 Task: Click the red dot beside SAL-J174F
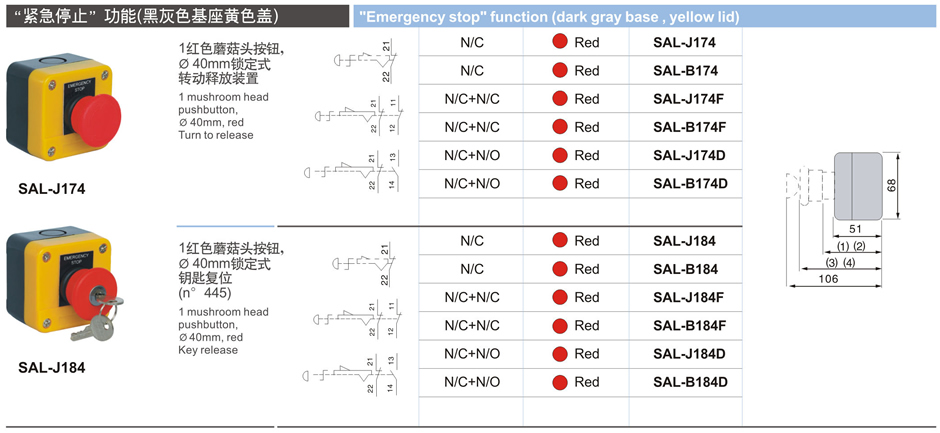tap(560, 99)
